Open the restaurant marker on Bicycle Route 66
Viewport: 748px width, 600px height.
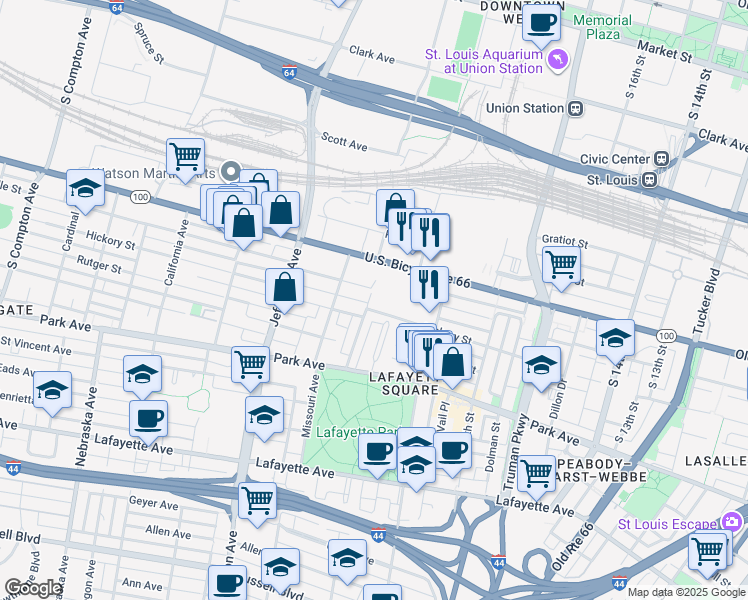(x=429, y=281)
